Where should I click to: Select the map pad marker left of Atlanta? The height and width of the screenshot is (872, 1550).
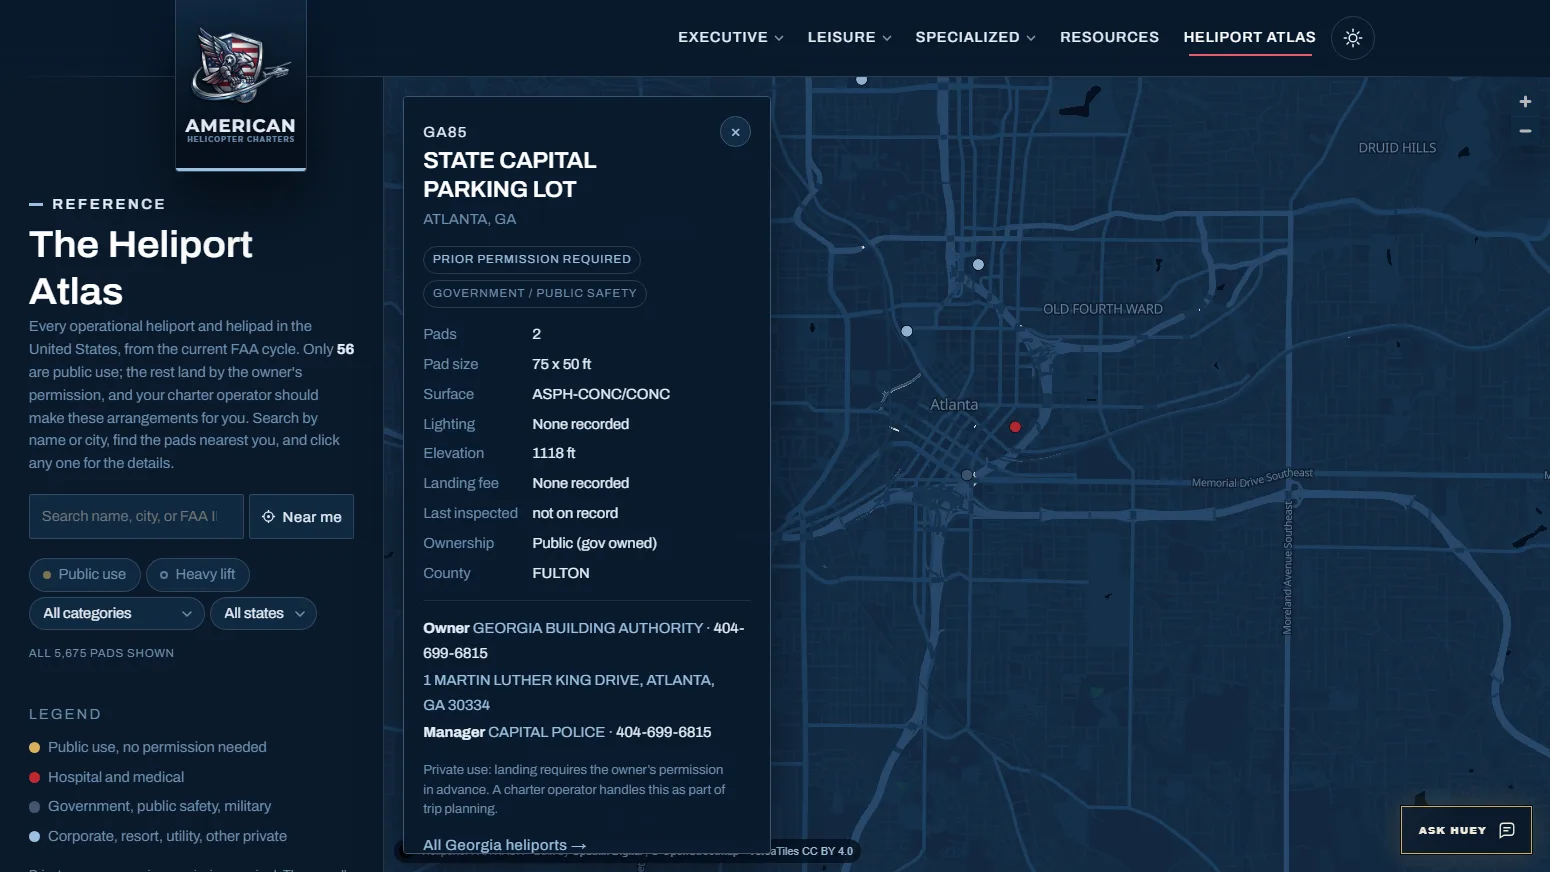tap(907, 331)
